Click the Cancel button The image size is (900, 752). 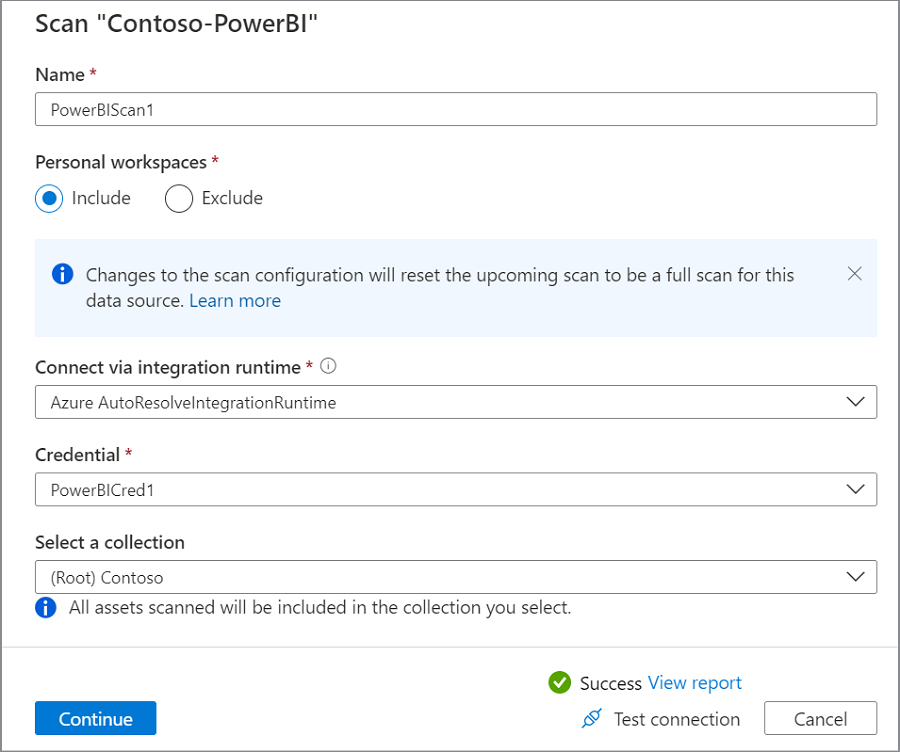point(820,719)
